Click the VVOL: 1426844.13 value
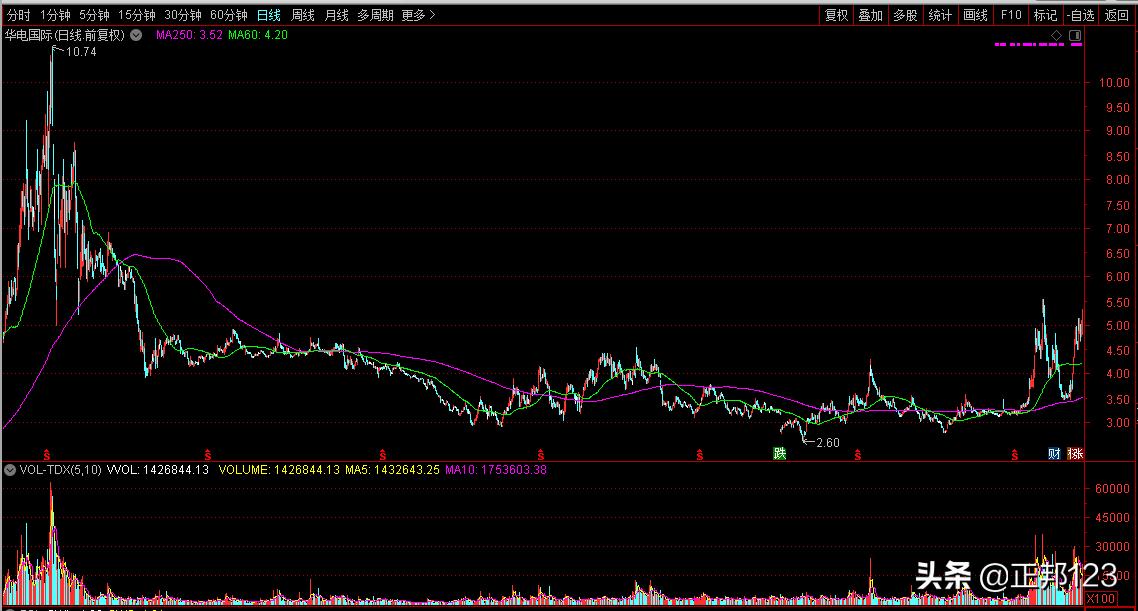This screenshot has height=611, width=1138. 157,470
